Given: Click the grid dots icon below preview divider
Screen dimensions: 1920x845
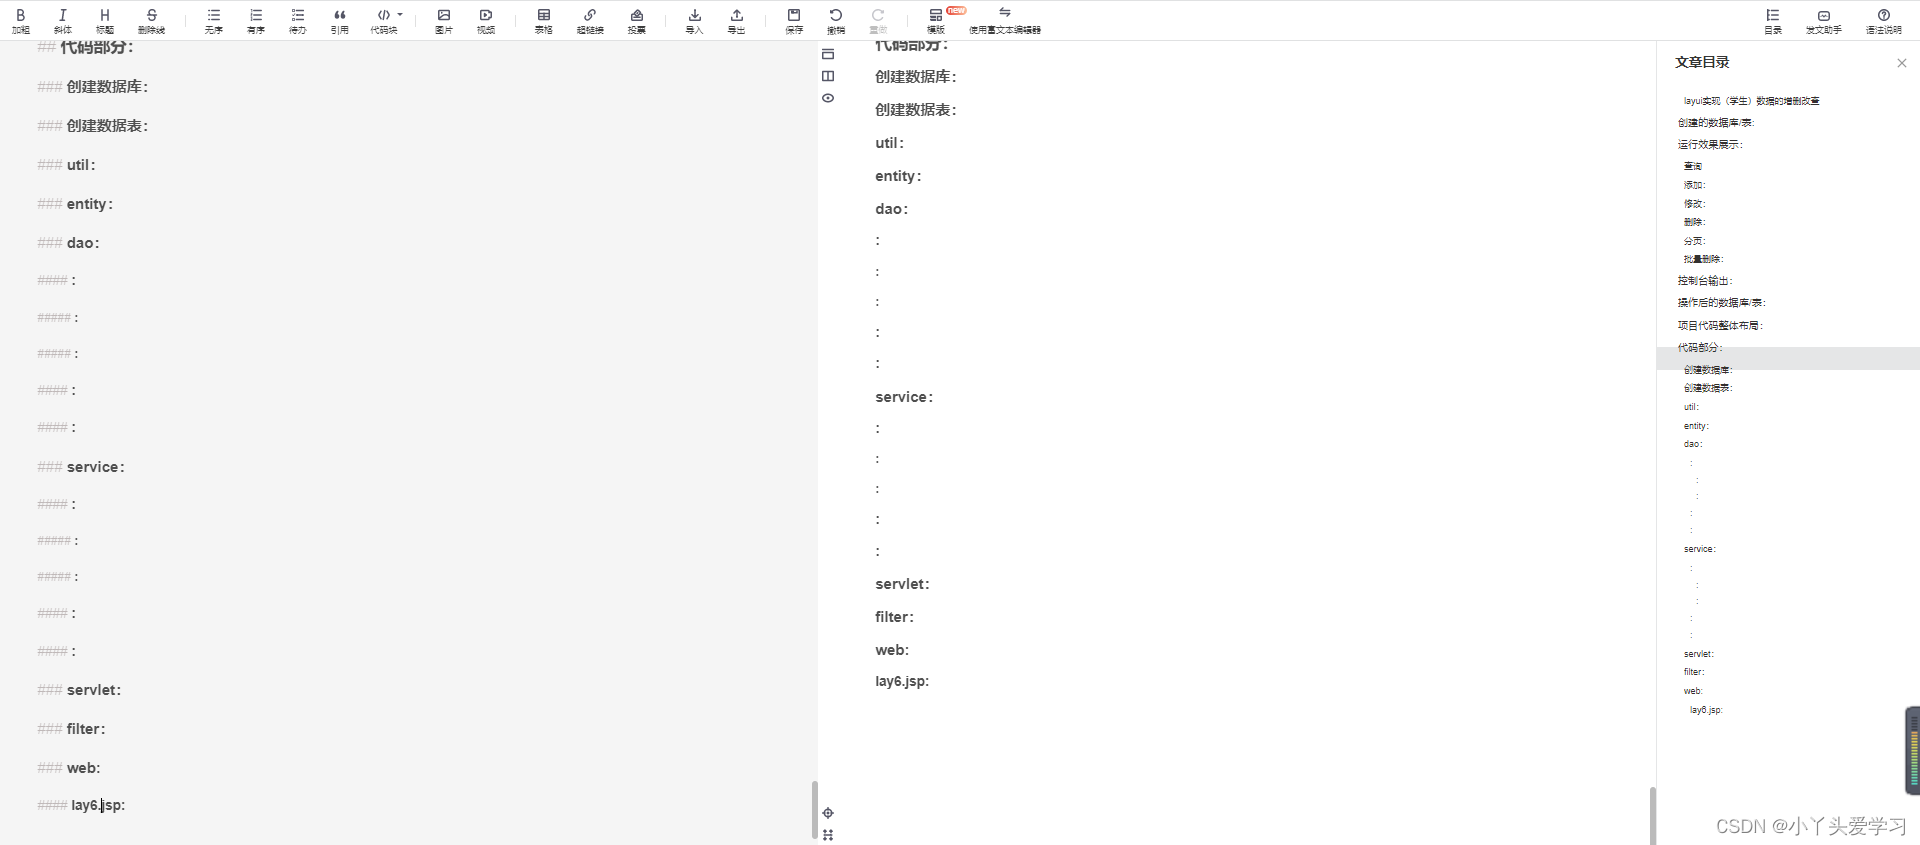Looking at the screenshot, I should pos(828,835).
